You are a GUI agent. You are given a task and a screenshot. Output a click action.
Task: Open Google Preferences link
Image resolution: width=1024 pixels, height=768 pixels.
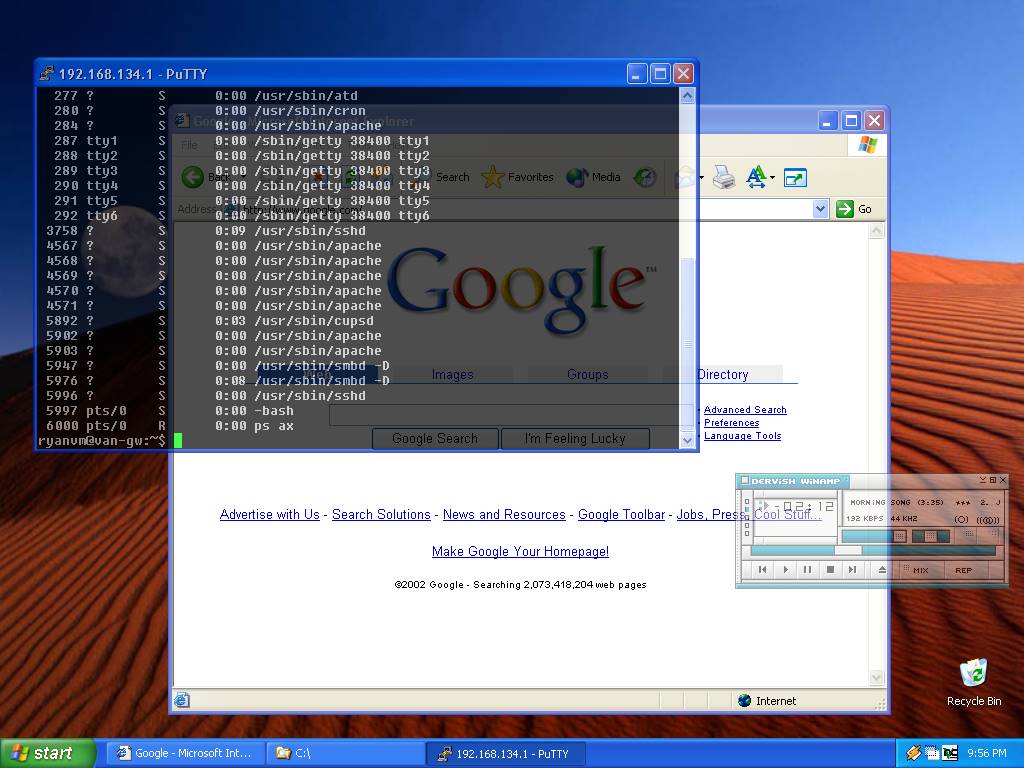click(x=731, y=423)
